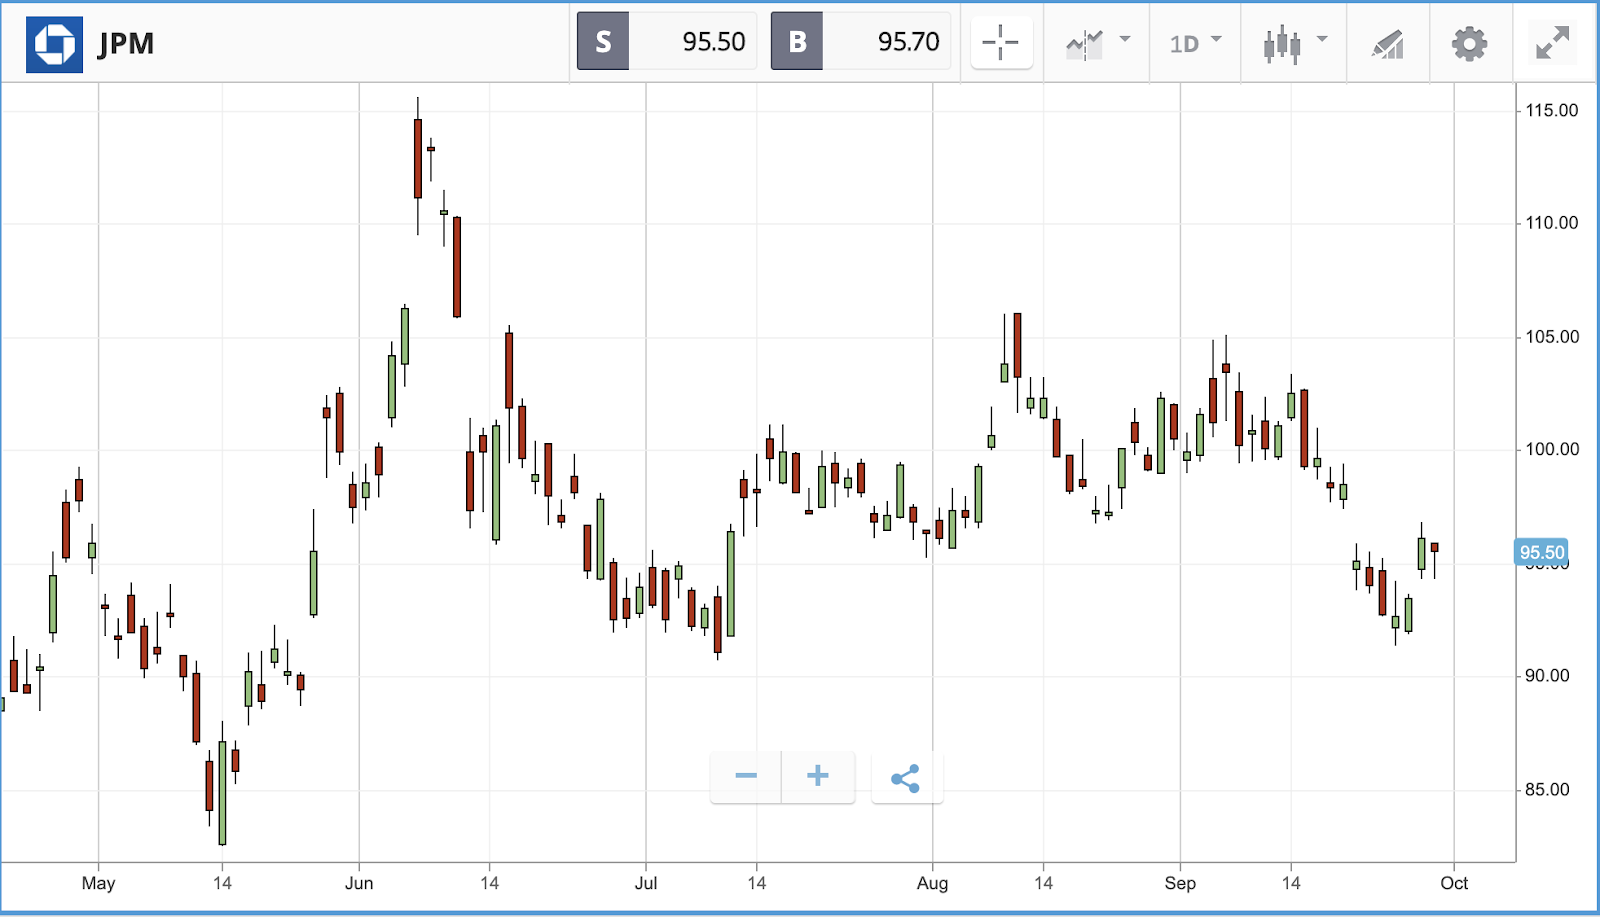The width and height of the screenshot is (1600, 917).
Task: Open the 1D timeframe dropdown
Action: [1195, 43]
